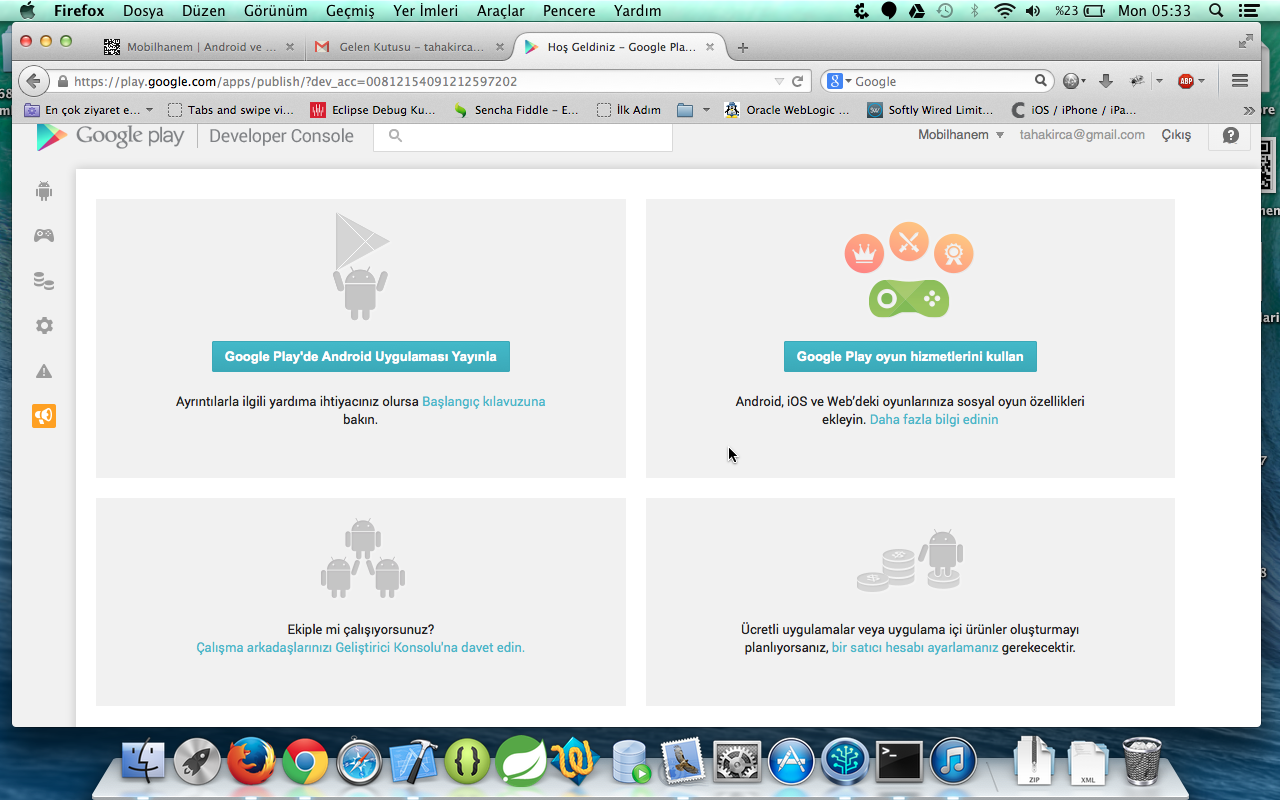Open Başlangıç kılavuzuna link
Image resolution: width=1280 pixels, height=800 pixels.
(484, 402)
